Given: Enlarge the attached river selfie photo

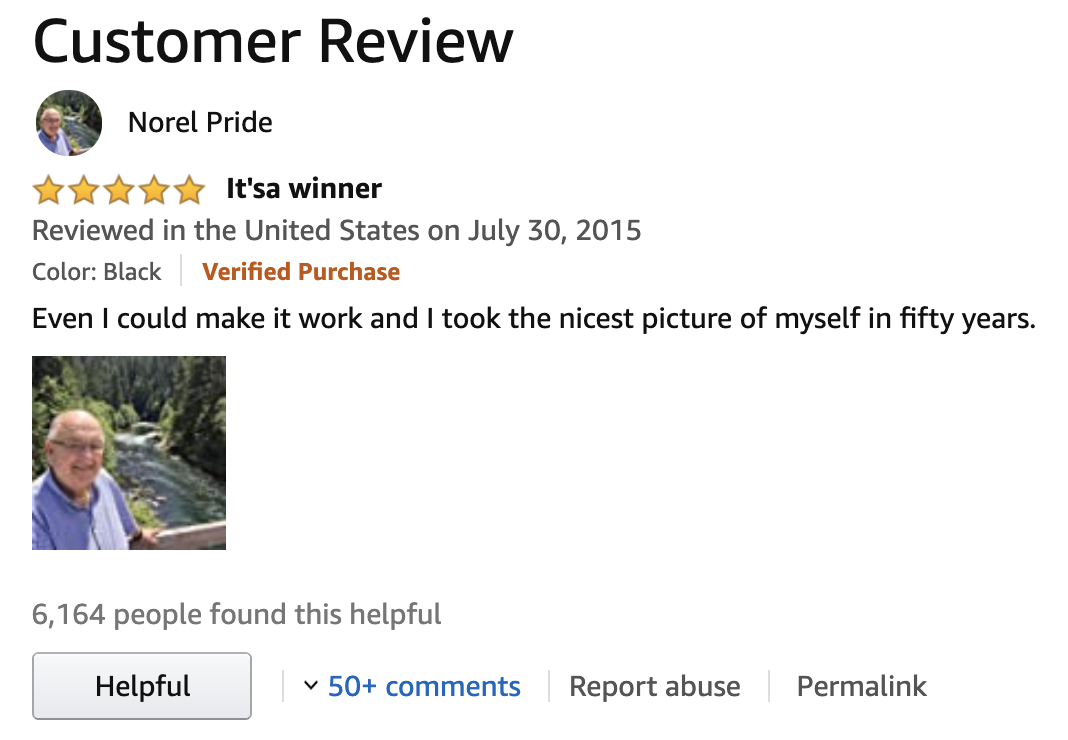Looking at the screenshot, I should click(129, 452).
